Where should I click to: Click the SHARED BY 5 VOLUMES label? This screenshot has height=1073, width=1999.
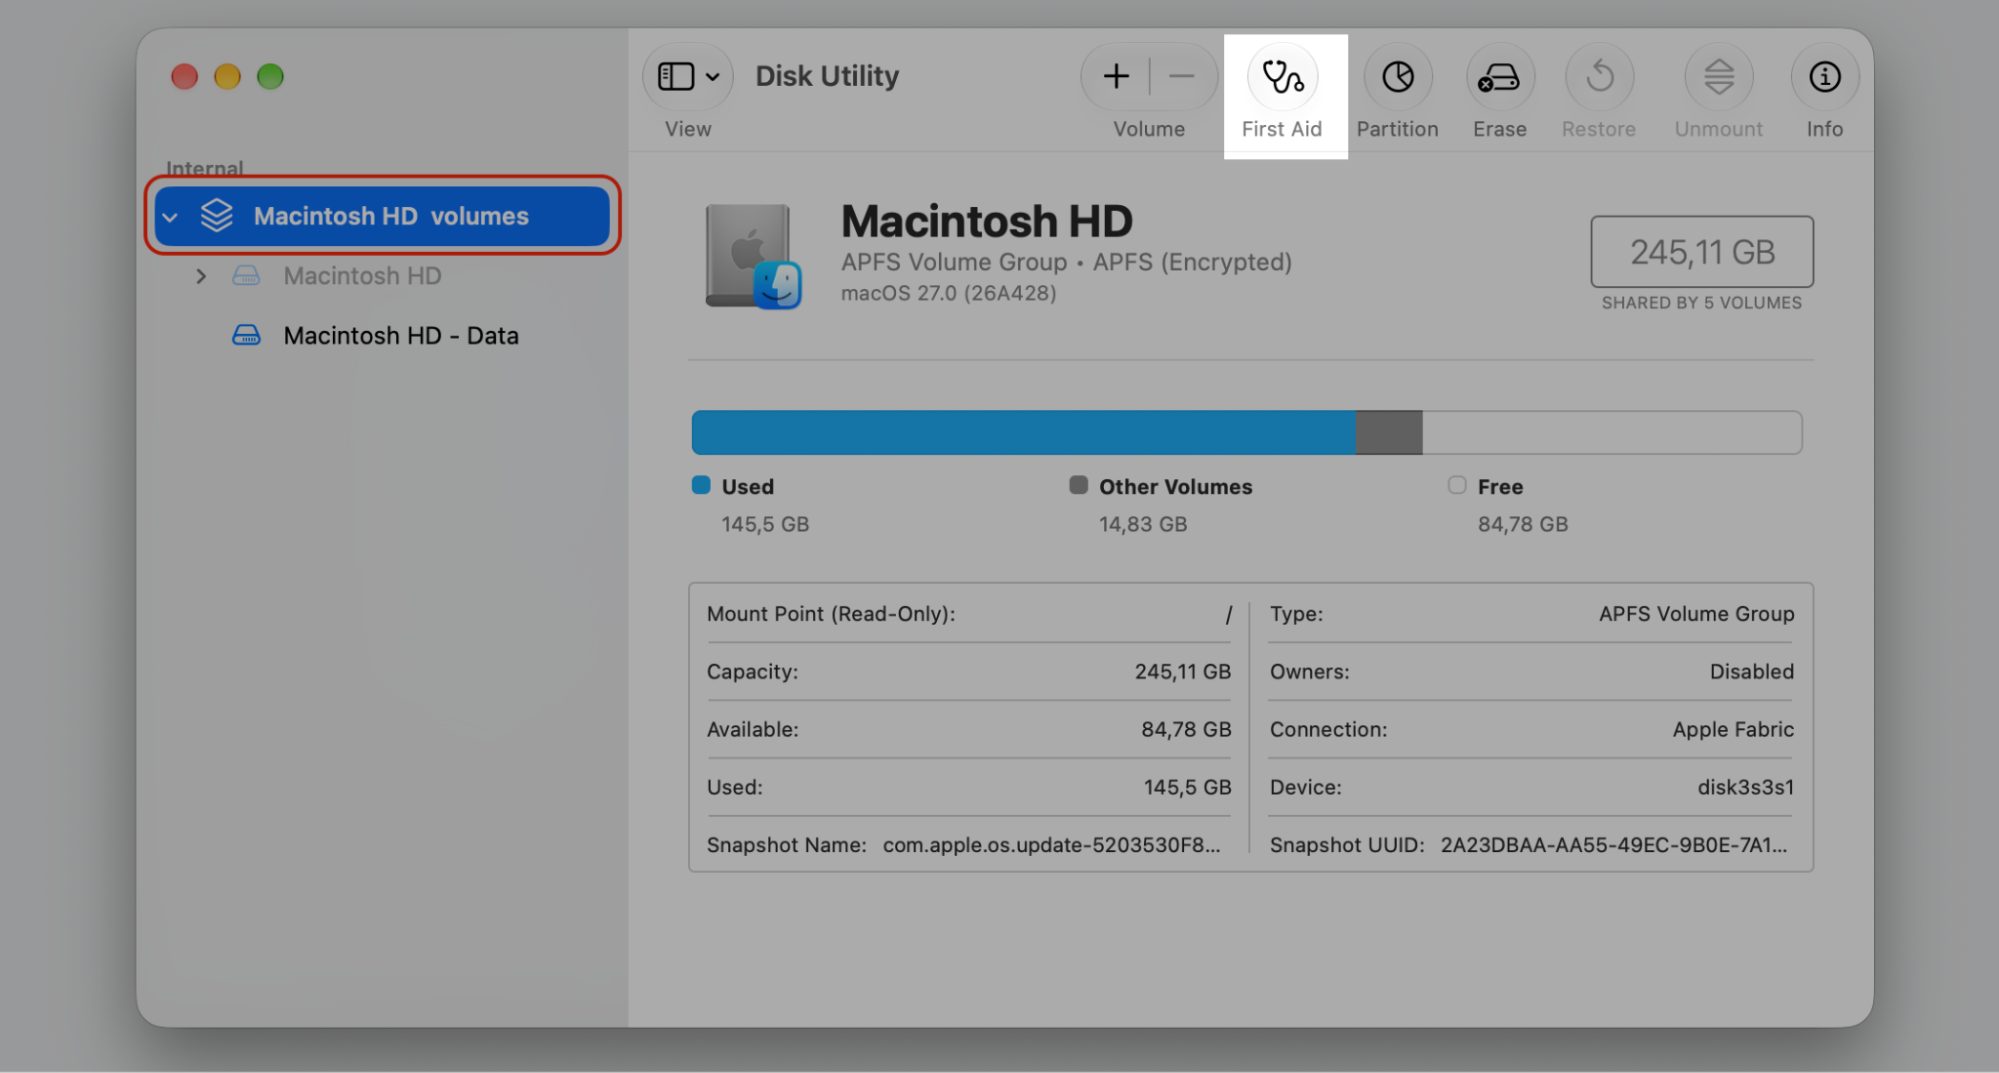click(1701, 303)
